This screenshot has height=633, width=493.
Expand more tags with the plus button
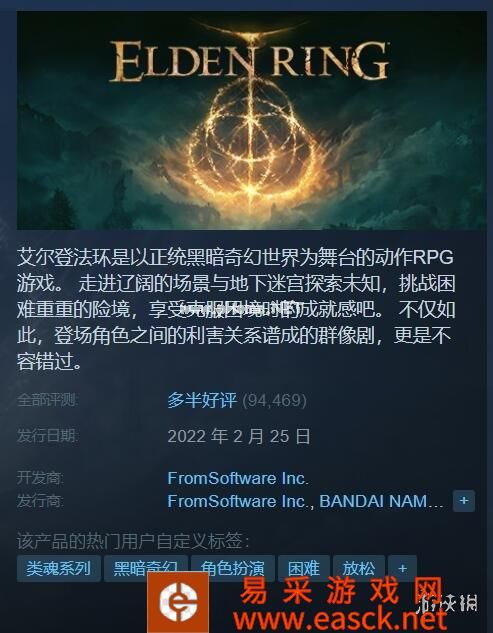(402, 568)
